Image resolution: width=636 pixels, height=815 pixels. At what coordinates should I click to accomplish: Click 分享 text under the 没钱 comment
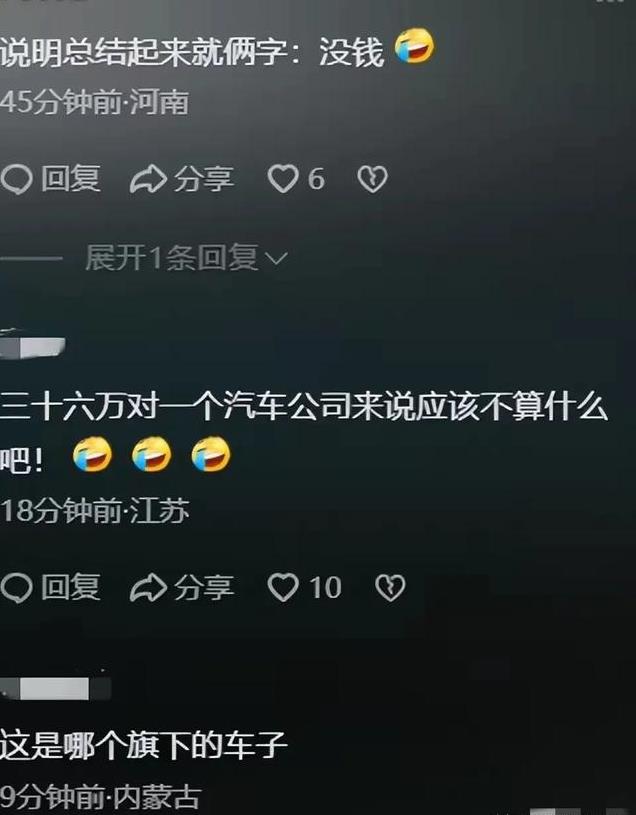pyautogui.click(x=204, y=179)
